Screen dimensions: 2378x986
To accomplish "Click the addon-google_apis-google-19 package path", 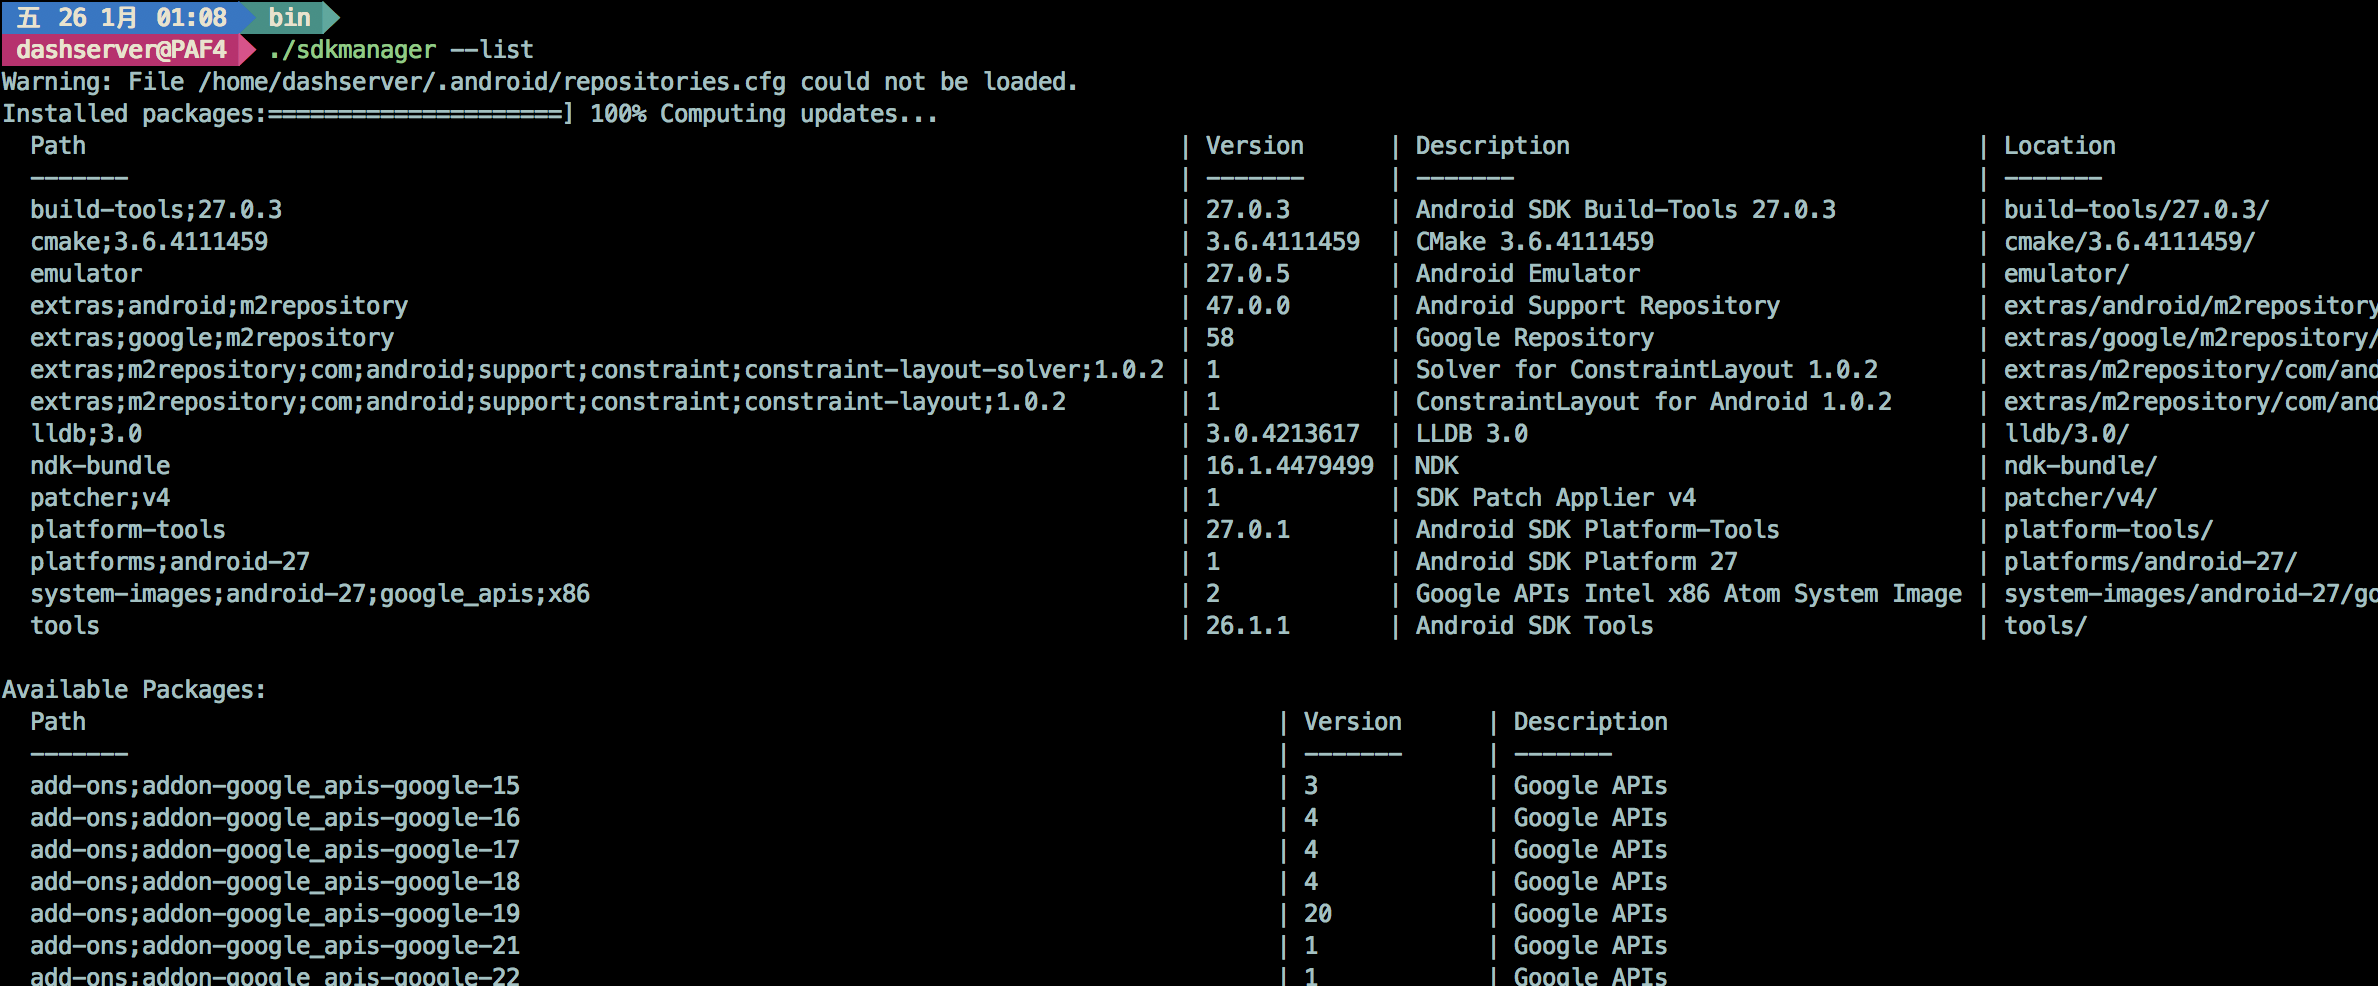I will tap(275, 913).
